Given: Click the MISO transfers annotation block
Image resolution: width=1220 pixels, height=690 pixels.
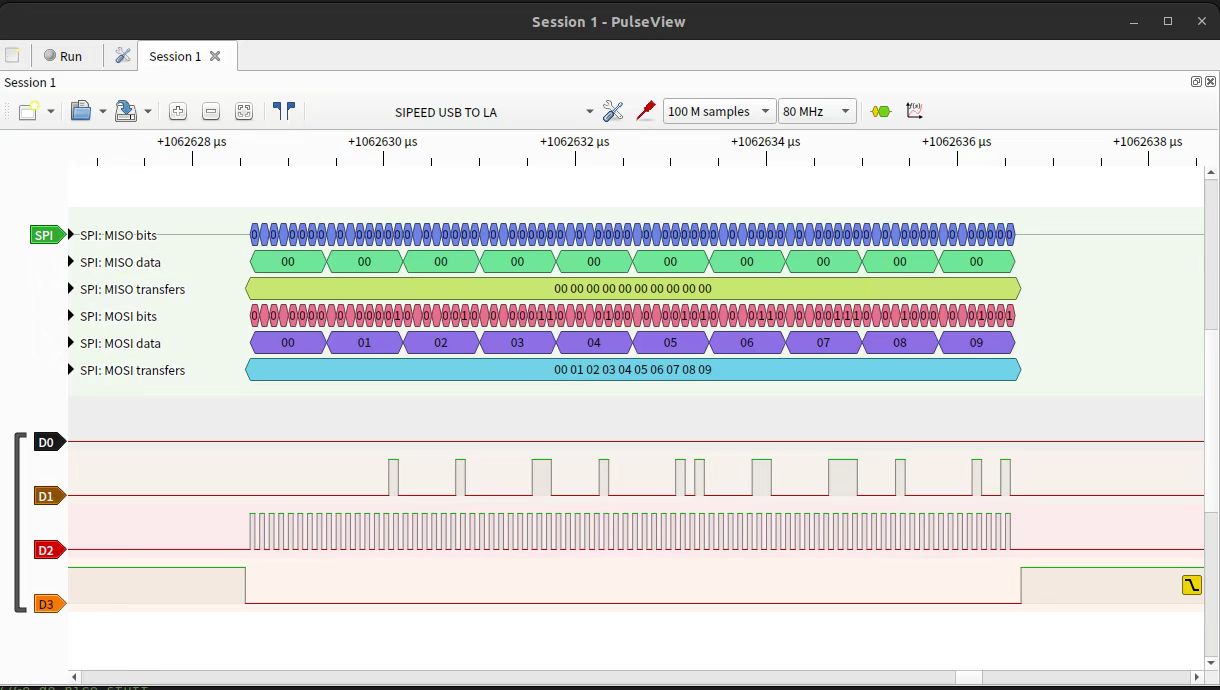Looking at the screenshot, I should tap(633, 289).
